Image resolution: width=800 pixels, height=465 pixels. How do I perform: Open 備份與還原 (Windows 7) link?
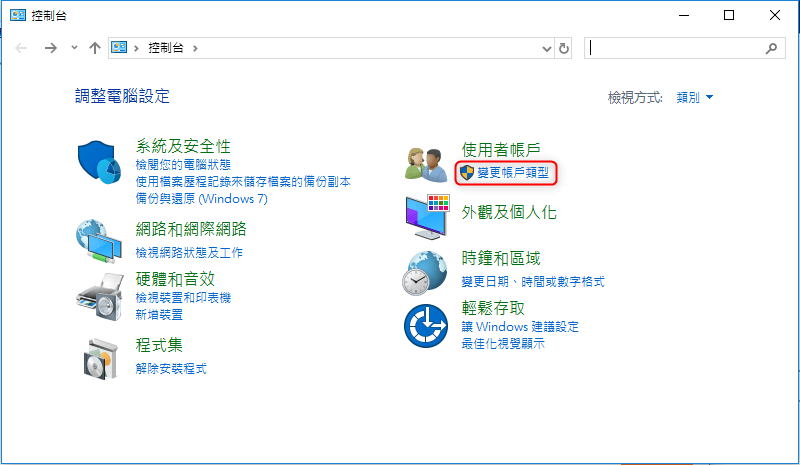(x=201, y=198)
